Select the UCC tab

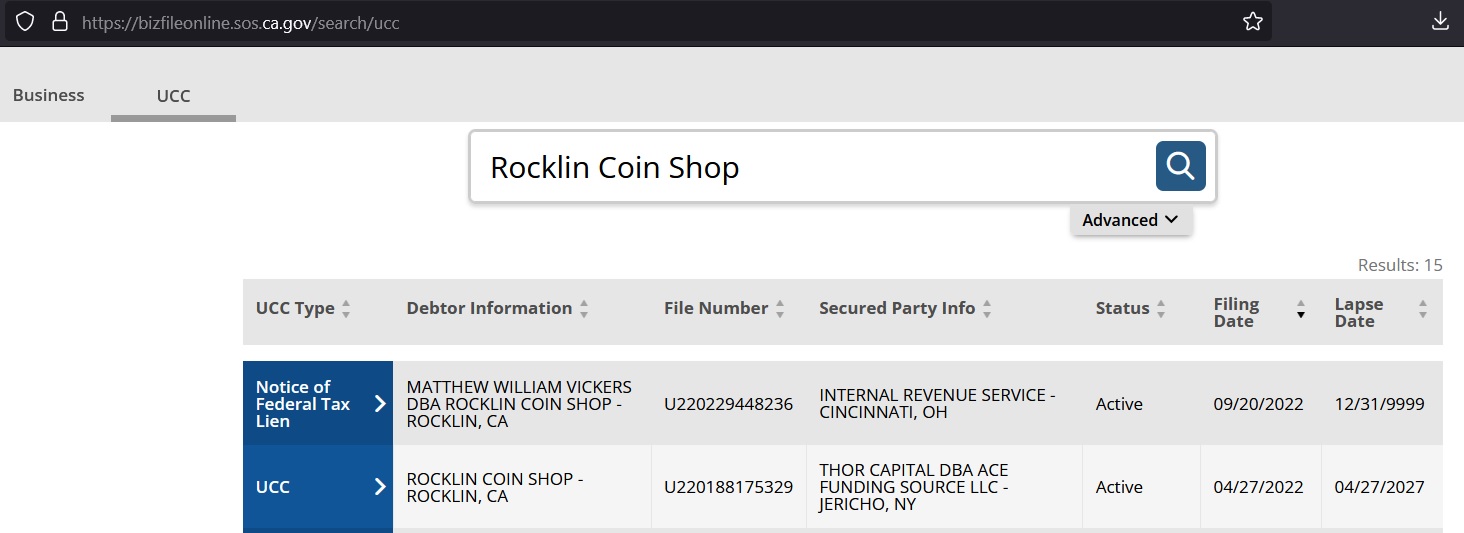[x=173, y=96]
